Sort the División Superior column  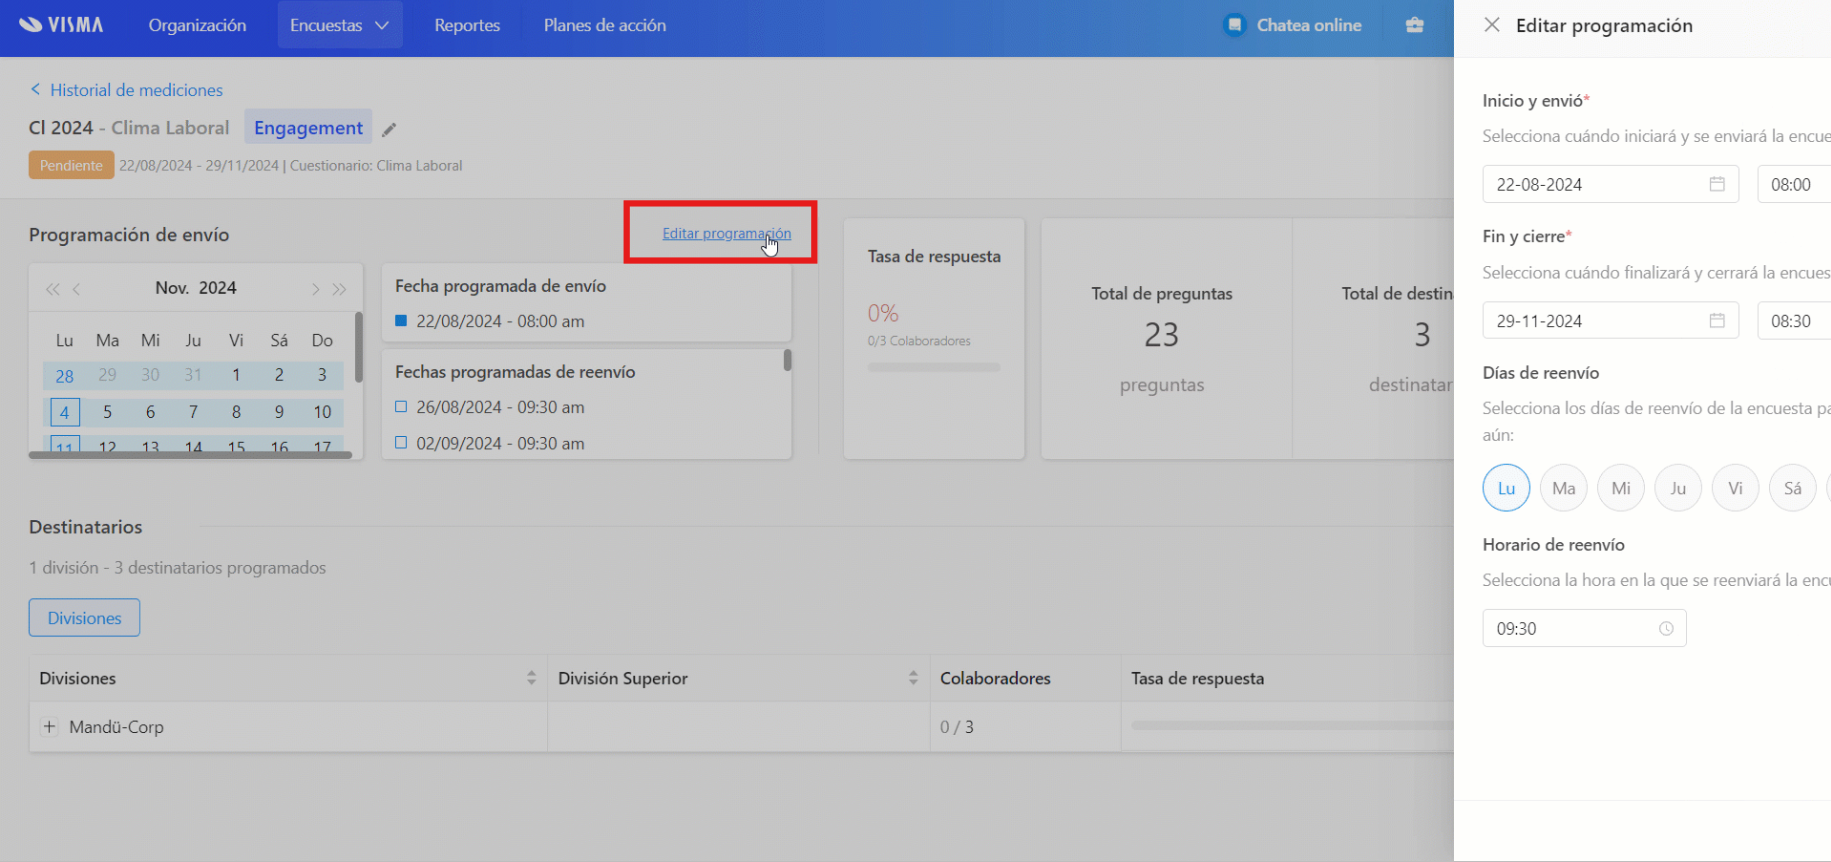[x=913, y=678]
